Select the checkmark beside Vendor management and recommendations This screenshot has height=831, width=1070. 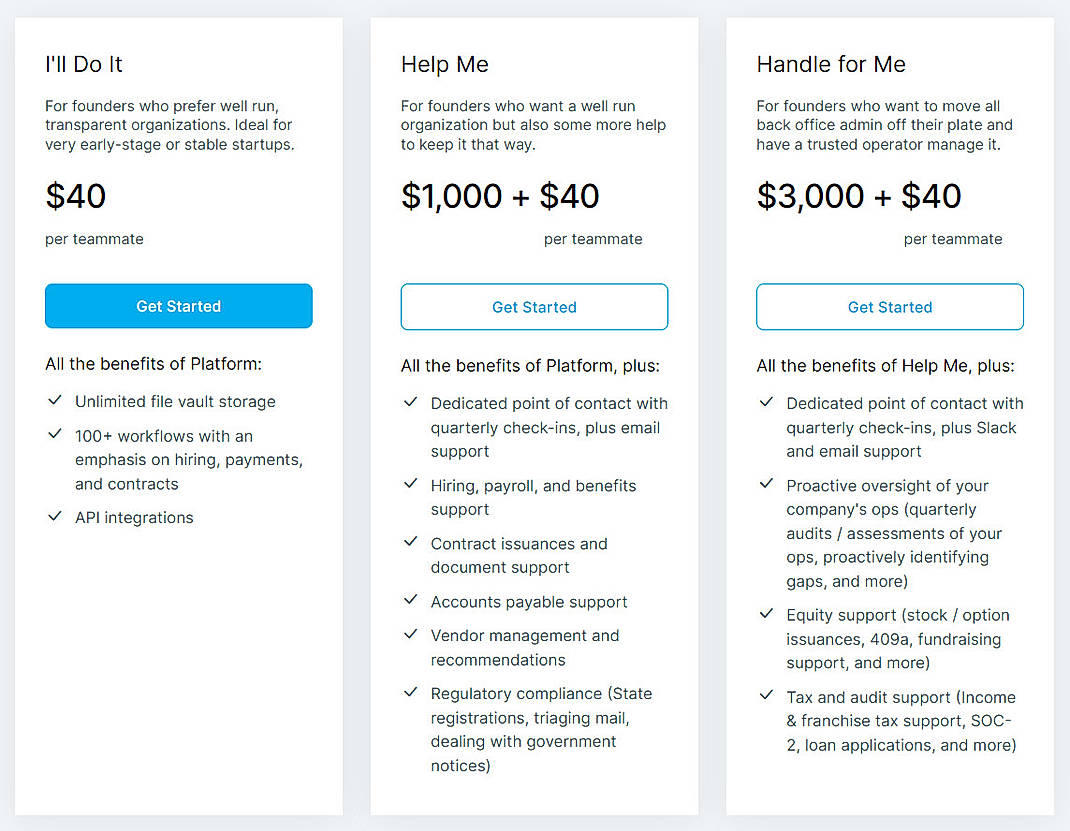point(411,634)
